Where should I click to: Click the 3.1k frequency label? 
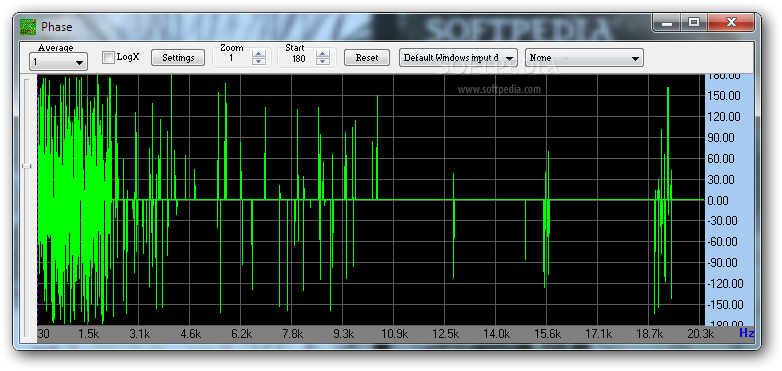(x=139, y=334)
